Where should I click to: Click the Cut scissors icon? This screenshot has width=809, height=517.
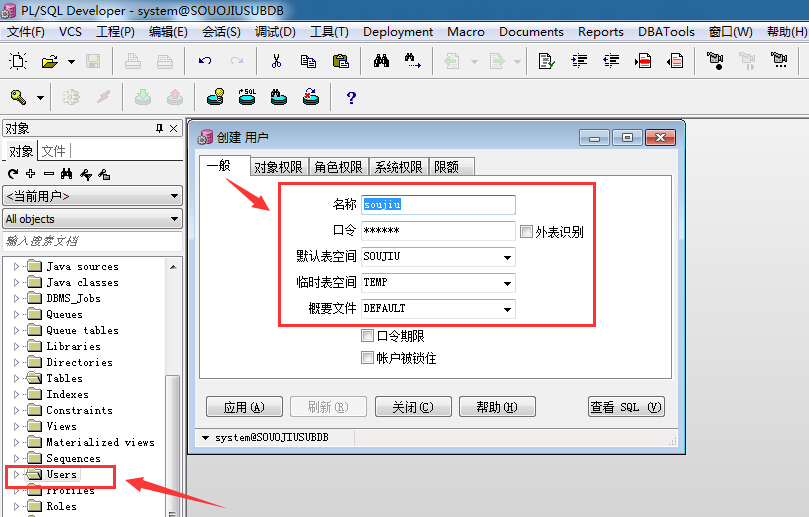[x=277, y=61]
